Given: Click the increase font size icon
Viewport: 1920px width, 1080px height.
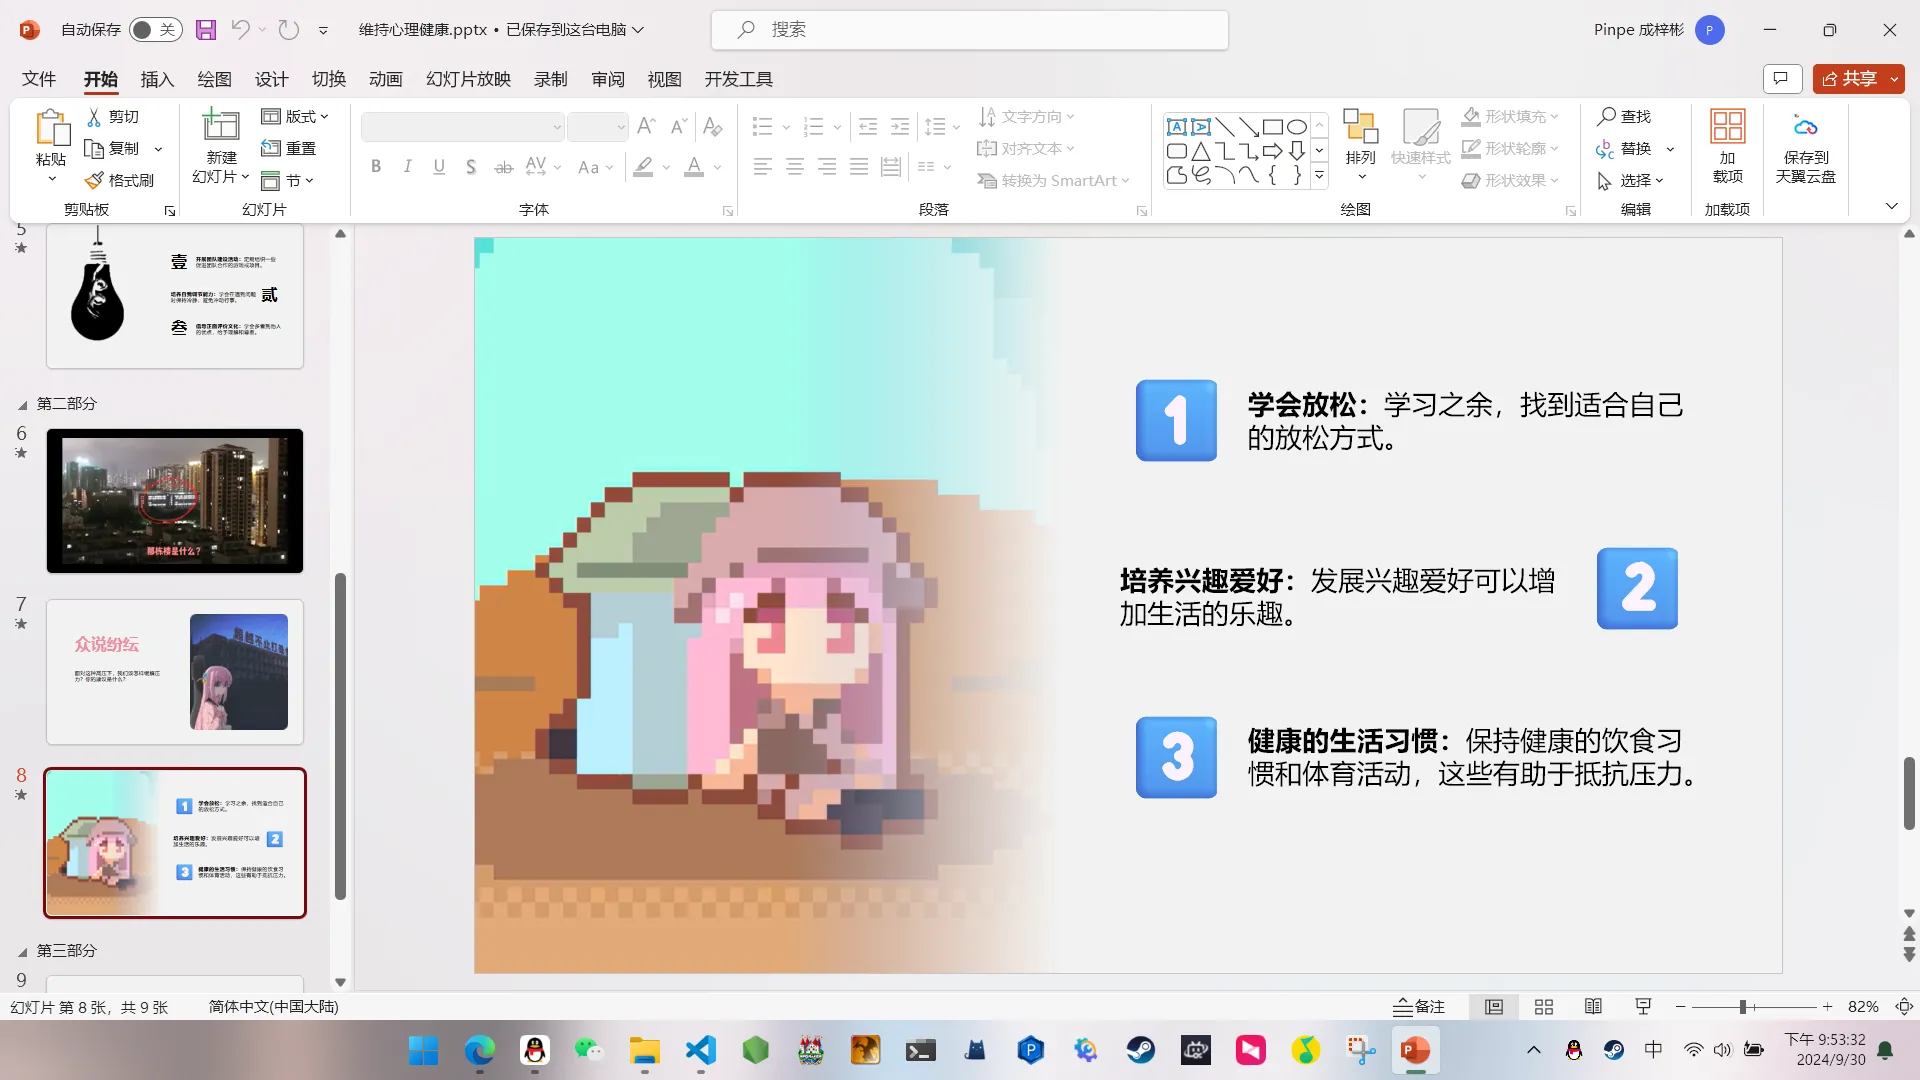Looking at the screenshot, I should pyautogui.click(x=646, y=126).
